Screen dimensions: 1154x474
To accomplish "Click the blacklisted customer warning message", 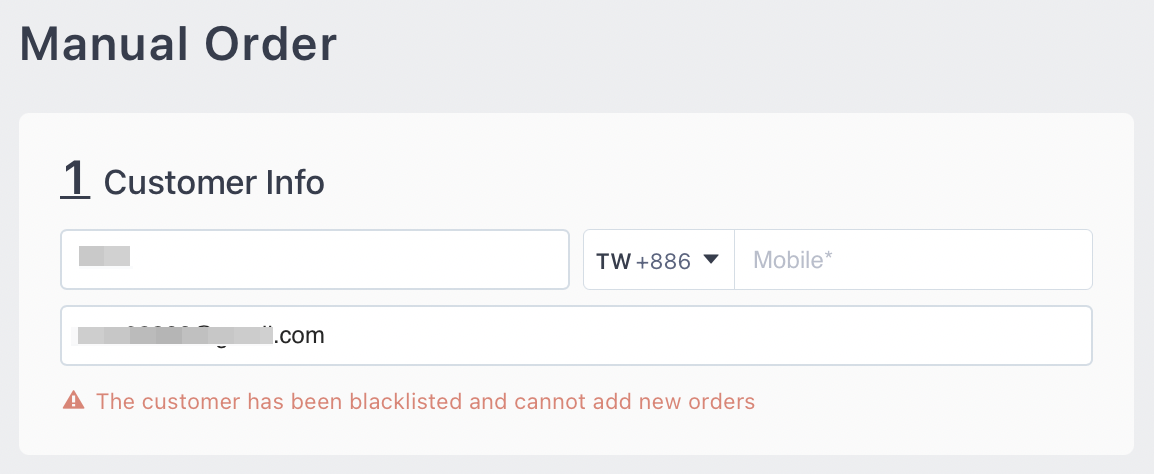I will [425, 402].
